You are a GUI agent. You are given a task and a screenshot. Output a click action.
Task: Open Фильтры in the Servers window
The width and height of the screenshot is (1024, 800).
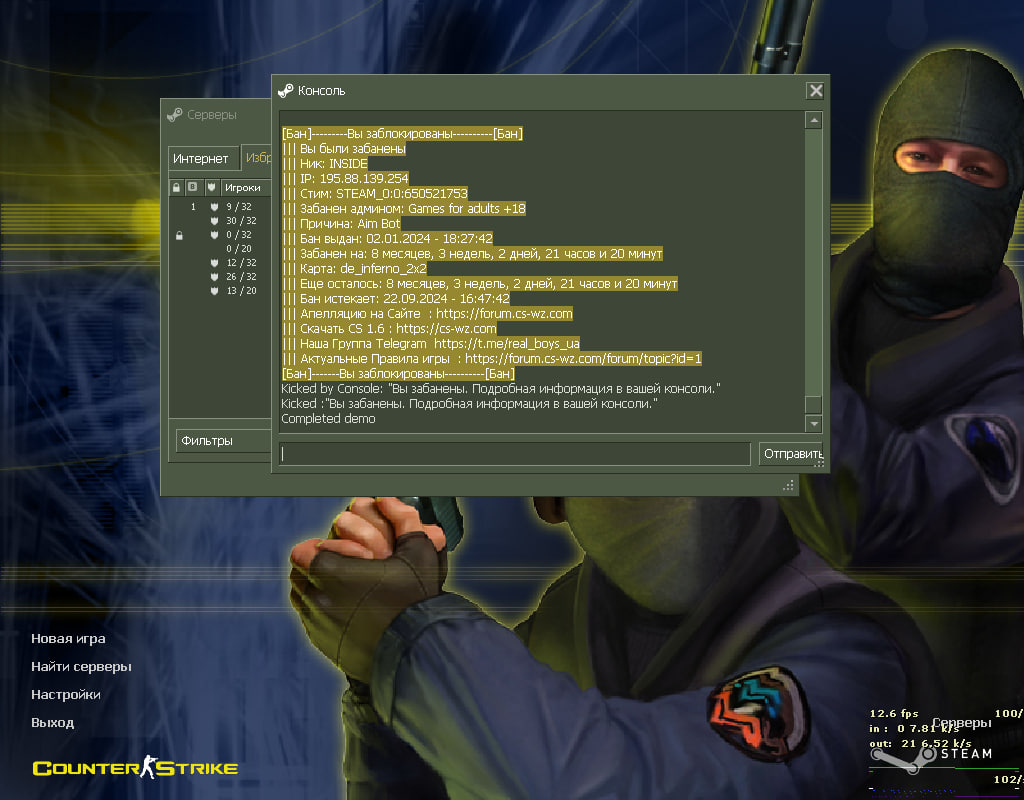coord(223,441)
